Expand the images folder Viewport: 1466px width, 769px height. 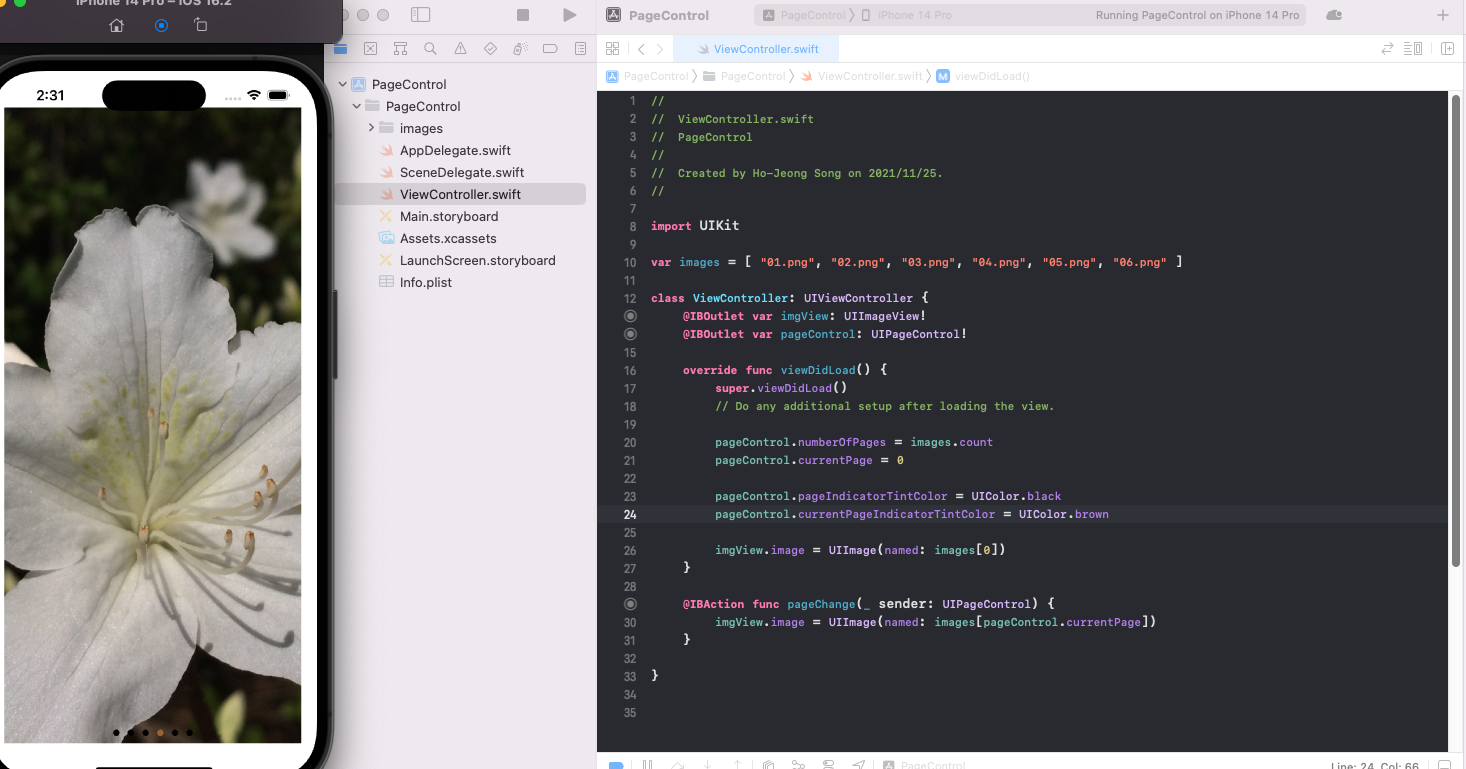(371, 128)
